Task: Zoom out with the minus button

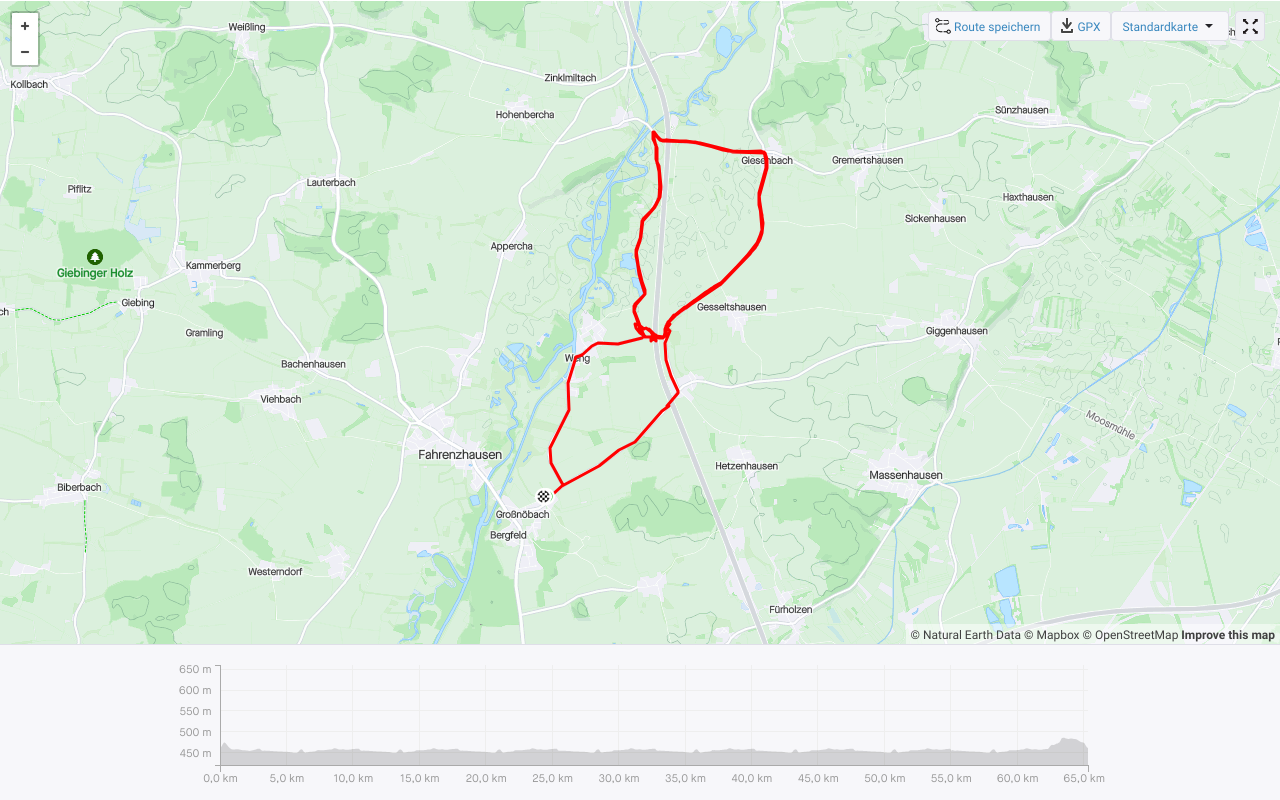Action: click(x=25, y=52)
